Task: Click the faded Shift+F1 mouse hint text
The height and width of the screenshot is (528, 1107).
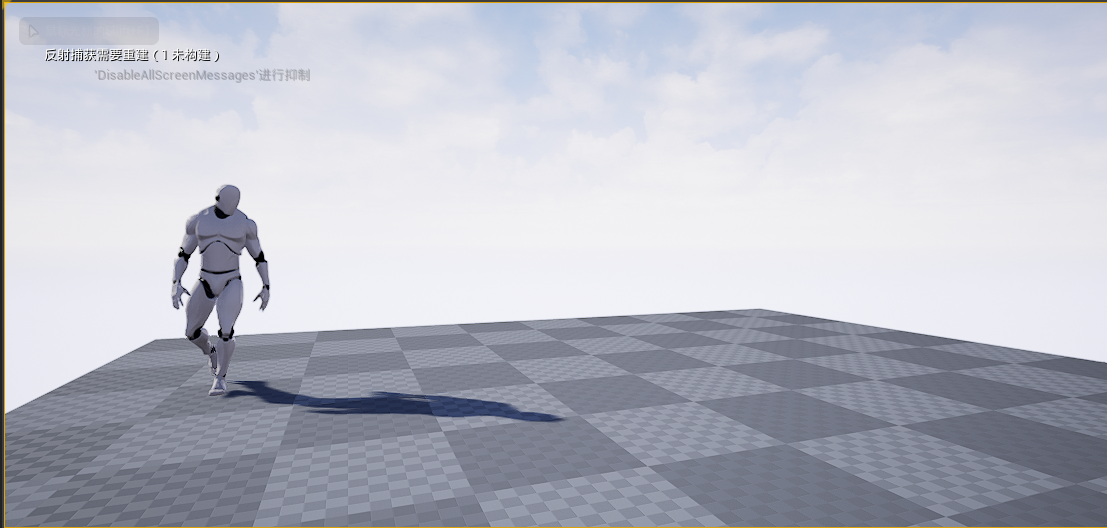Action: point(98,31)
